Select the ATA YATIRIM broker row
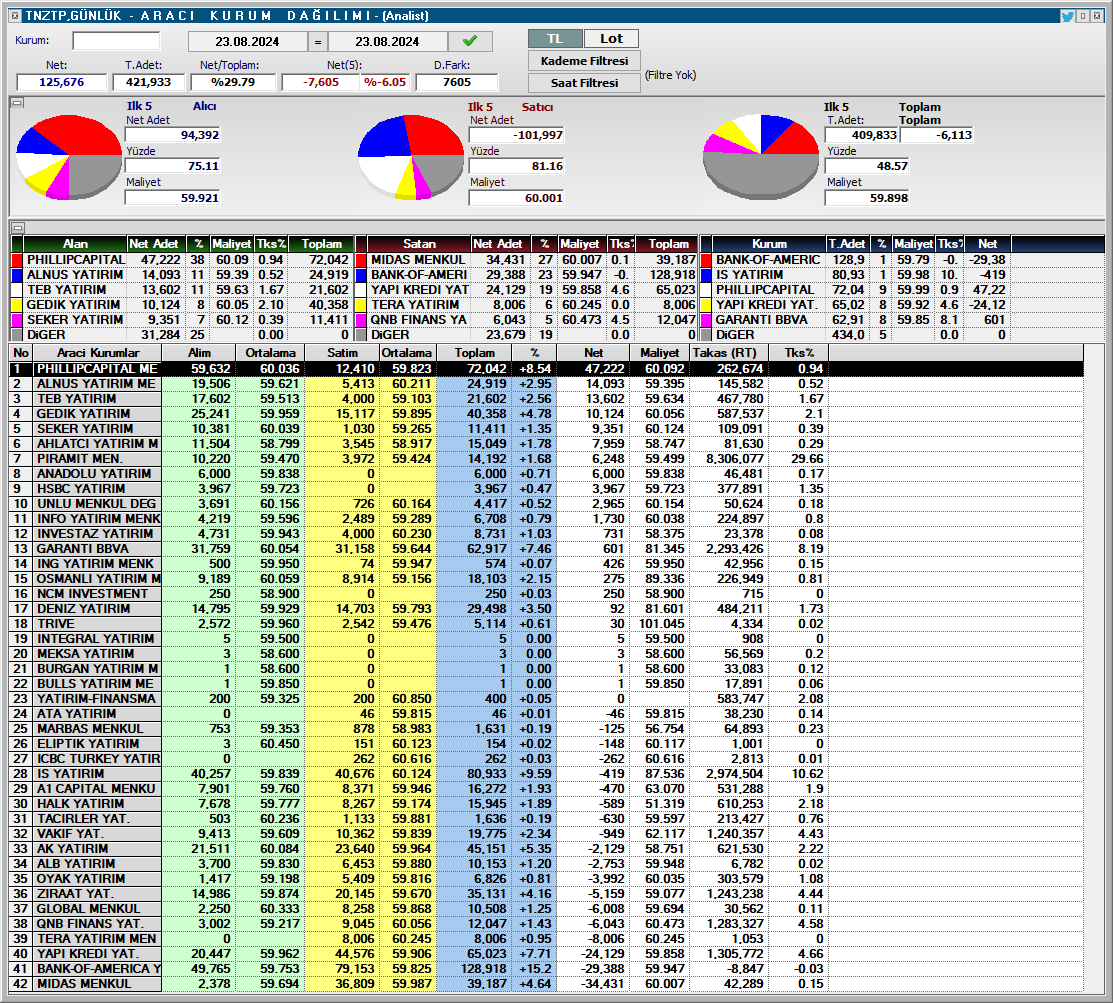 (547, 713)
